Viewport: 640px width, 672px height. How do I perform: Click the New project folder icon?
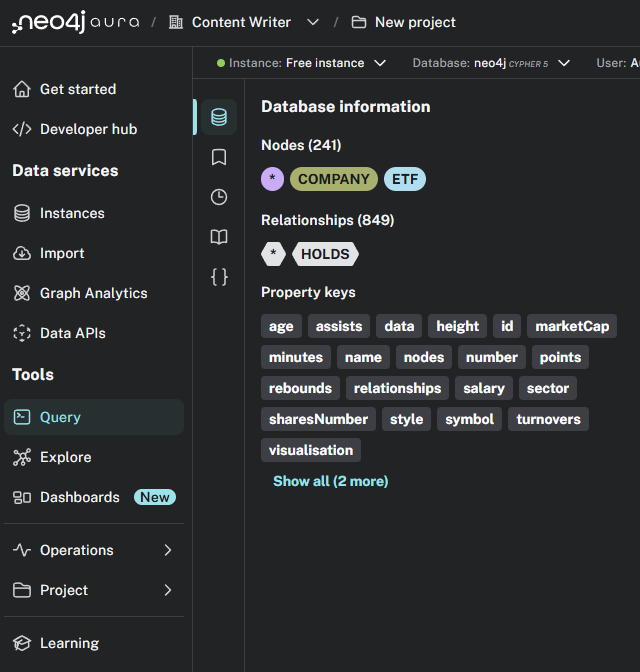(x=359, y=22)
